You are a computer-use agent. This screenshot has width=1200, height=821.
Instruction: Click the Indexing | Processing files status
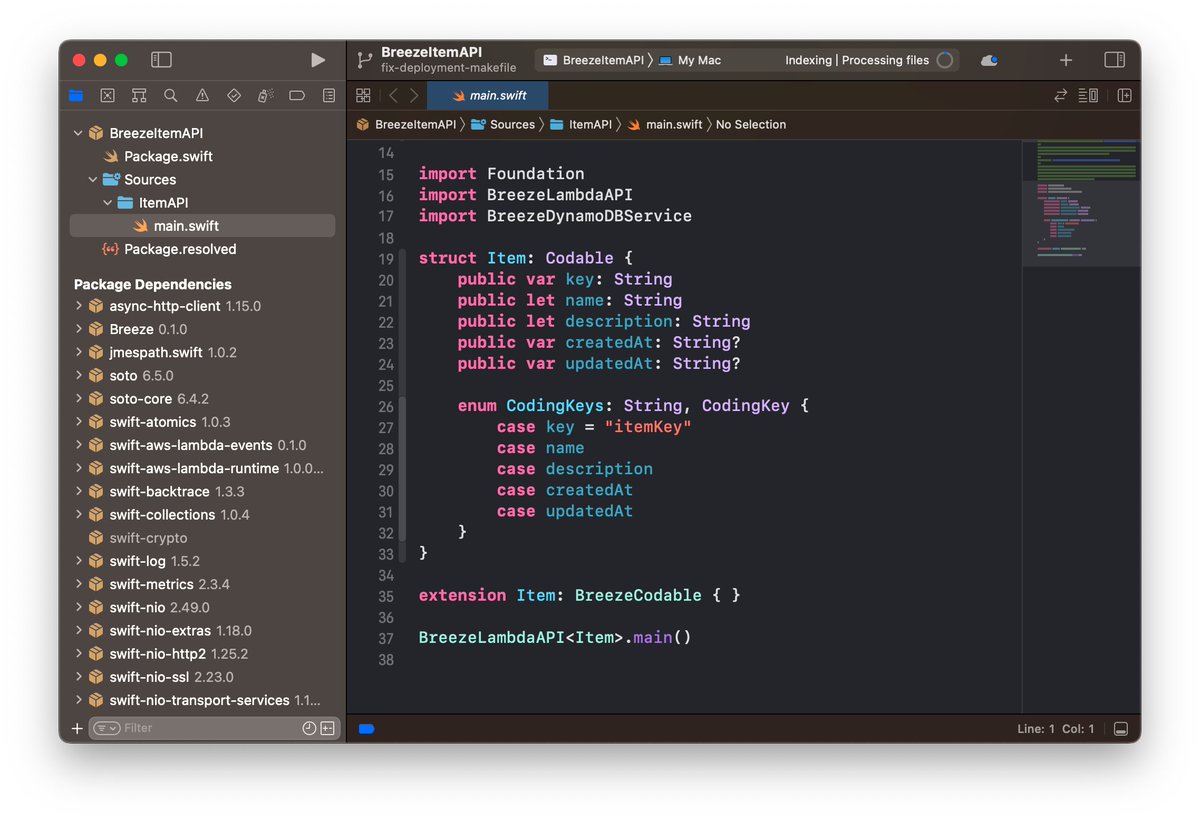857,60
